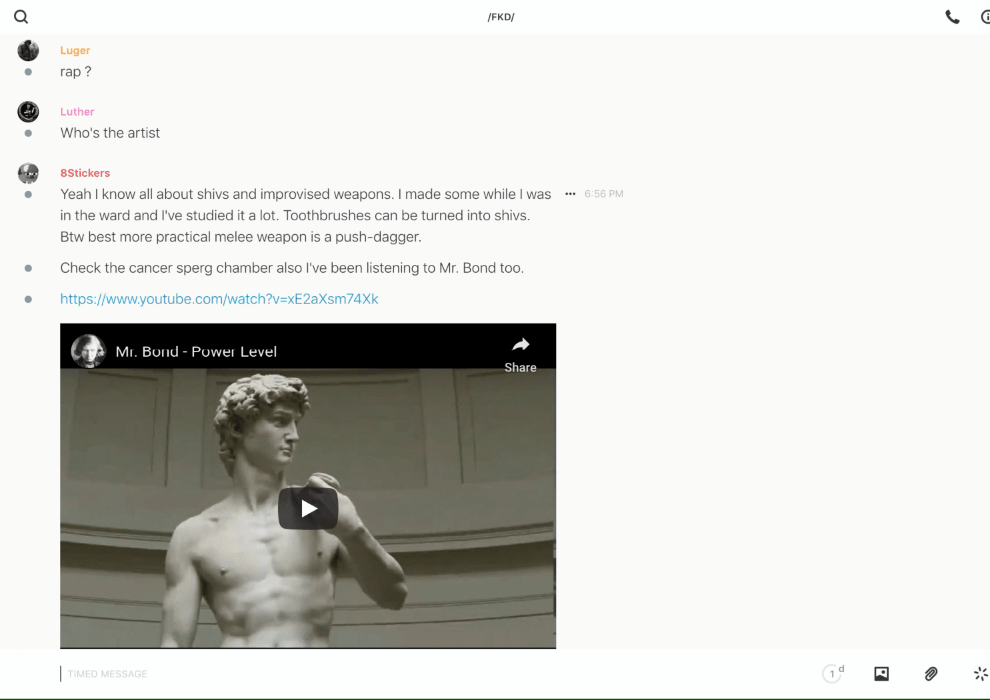Click the video title Mr. Bond - Power Level

coord(196,352)
